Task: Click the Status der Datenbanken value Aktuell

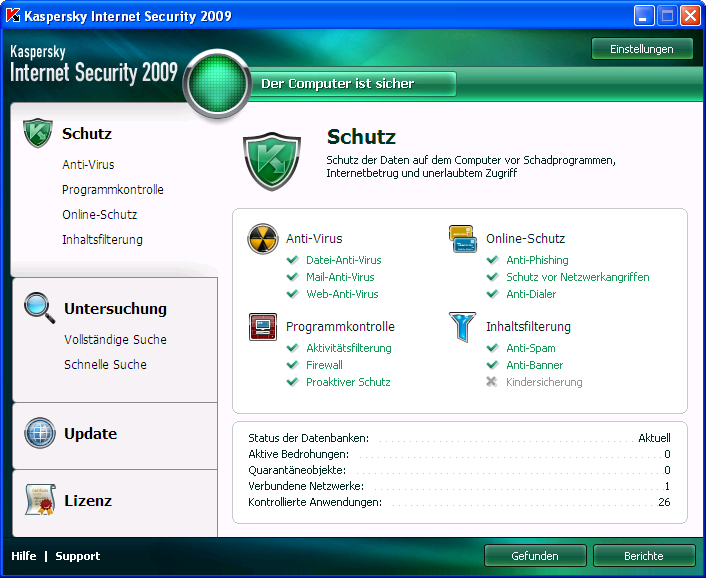Action: coord(654,438)
